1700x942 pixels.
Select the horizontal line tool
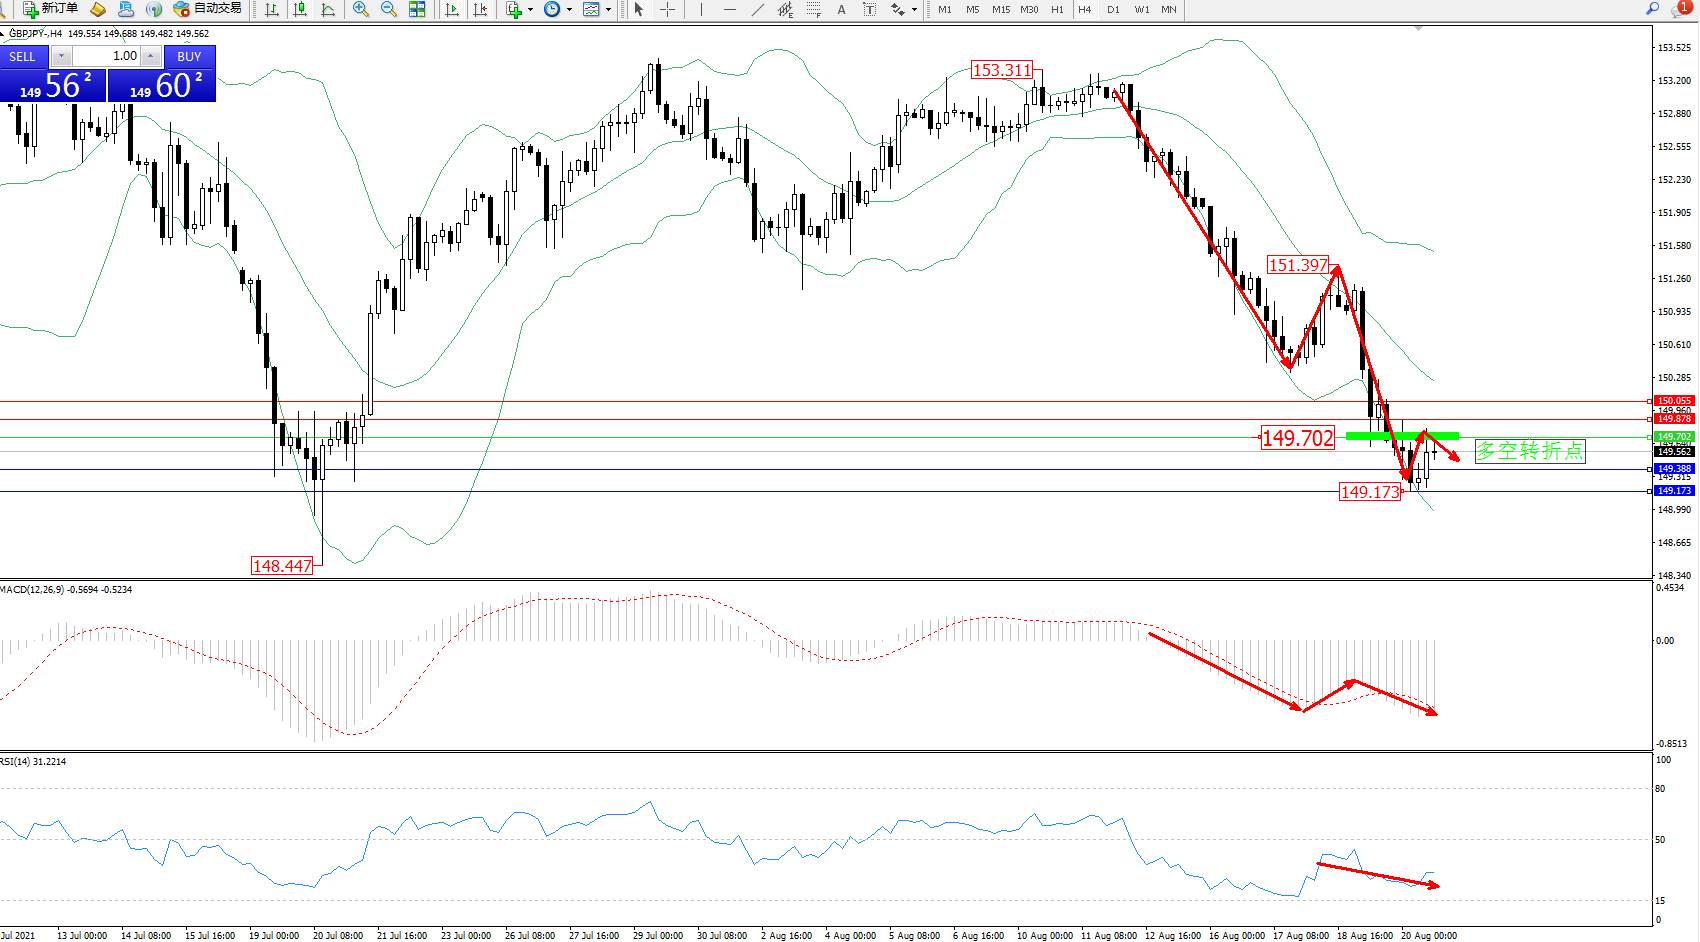coord(729,9)
